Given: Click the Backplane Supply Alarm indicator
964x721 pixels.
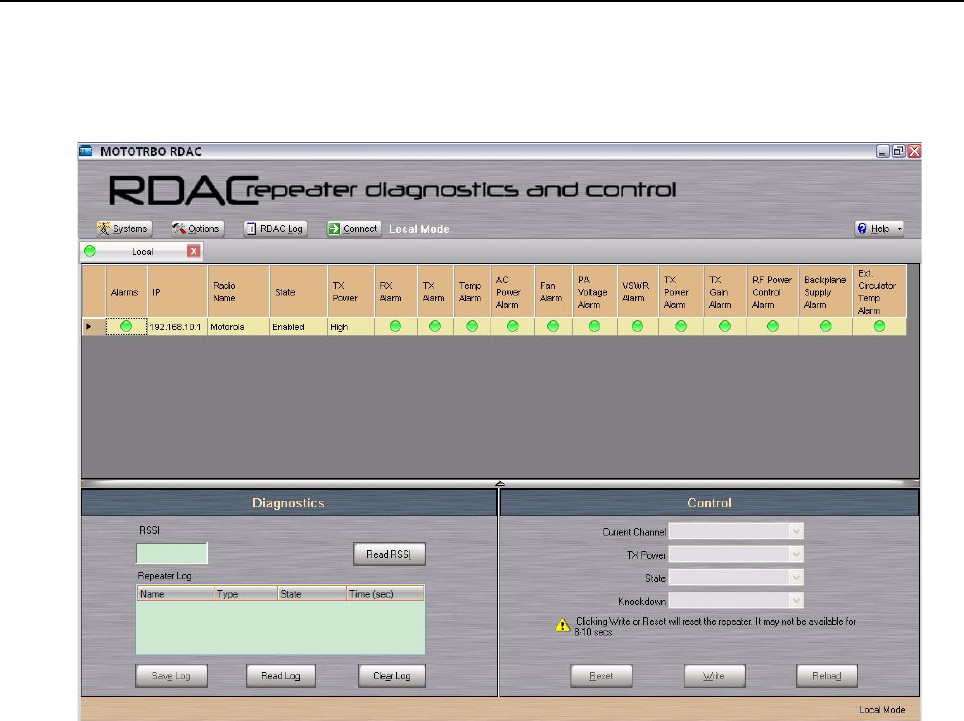Looking at the screenshot, I should (x=826, y=326).
